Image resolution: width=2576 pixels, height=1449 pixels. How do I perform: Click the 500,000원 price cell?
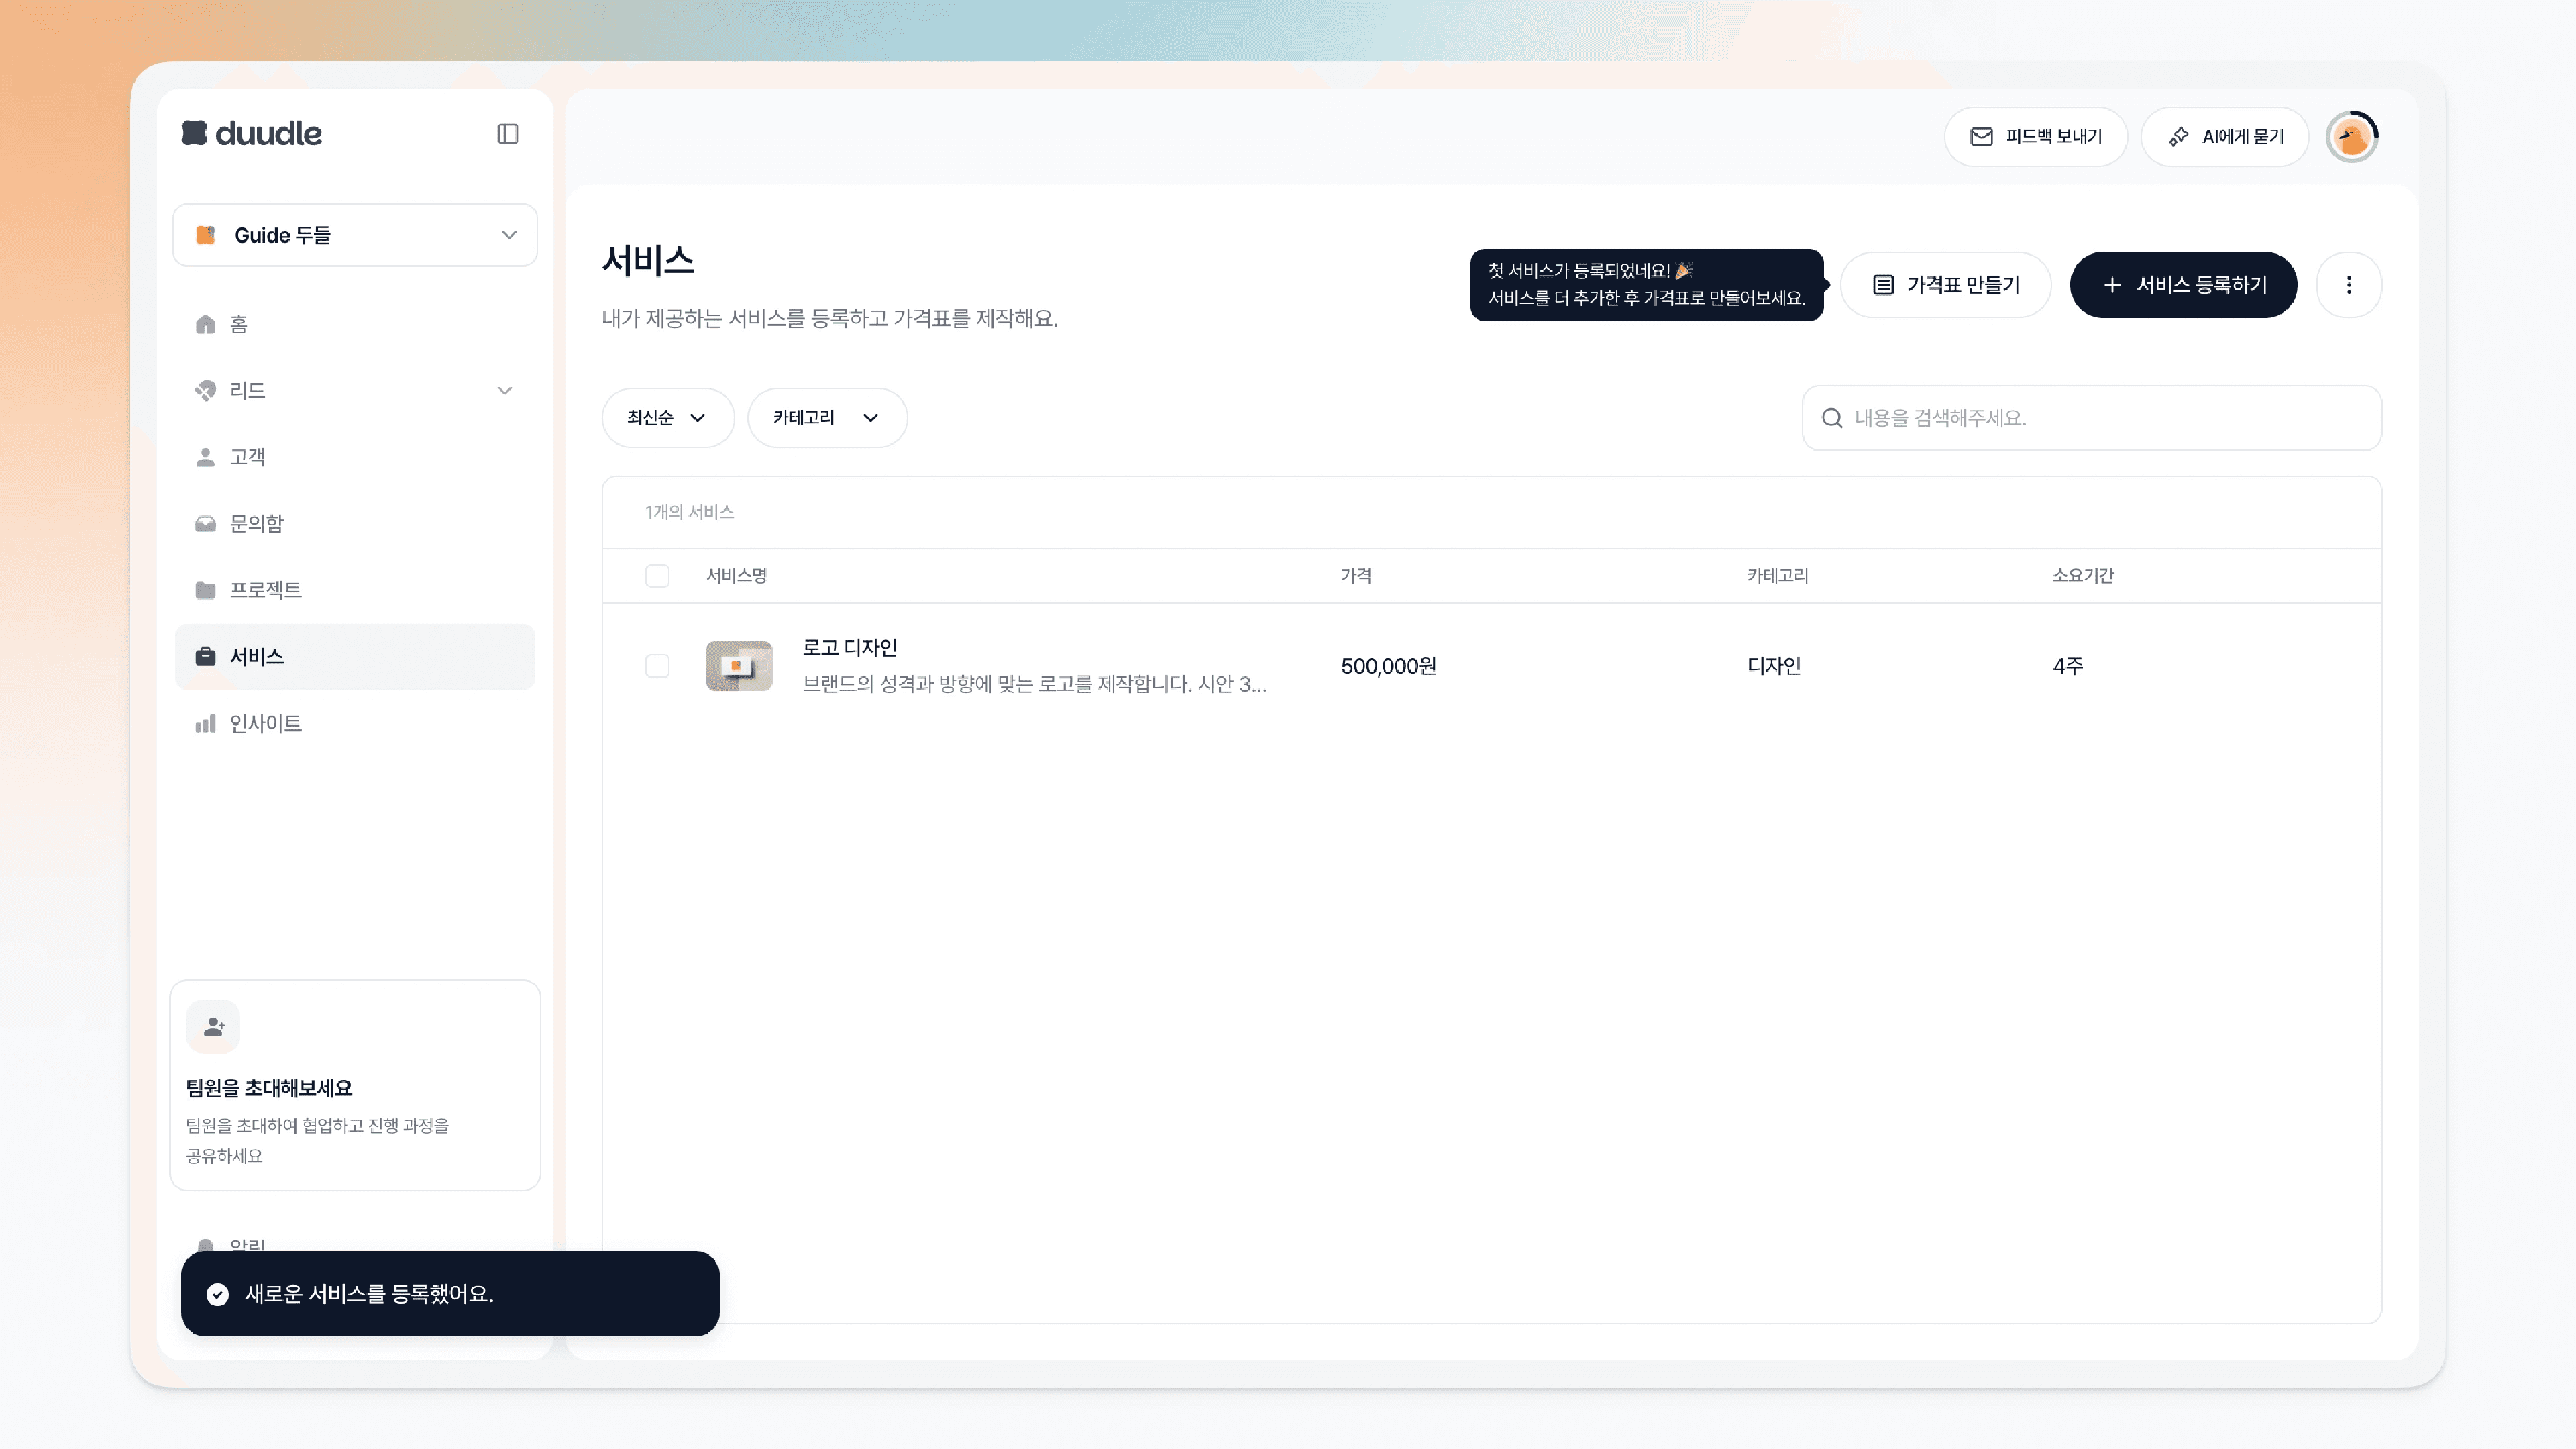[x=1388, y=666]
